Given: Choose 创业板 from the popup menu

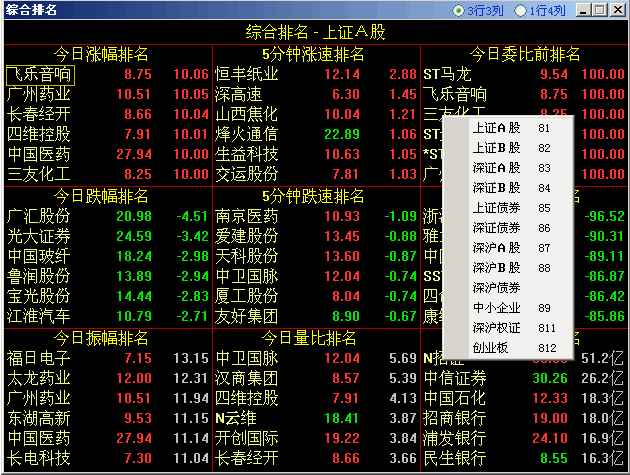Looking at the screenshot, I should [508, 348].
